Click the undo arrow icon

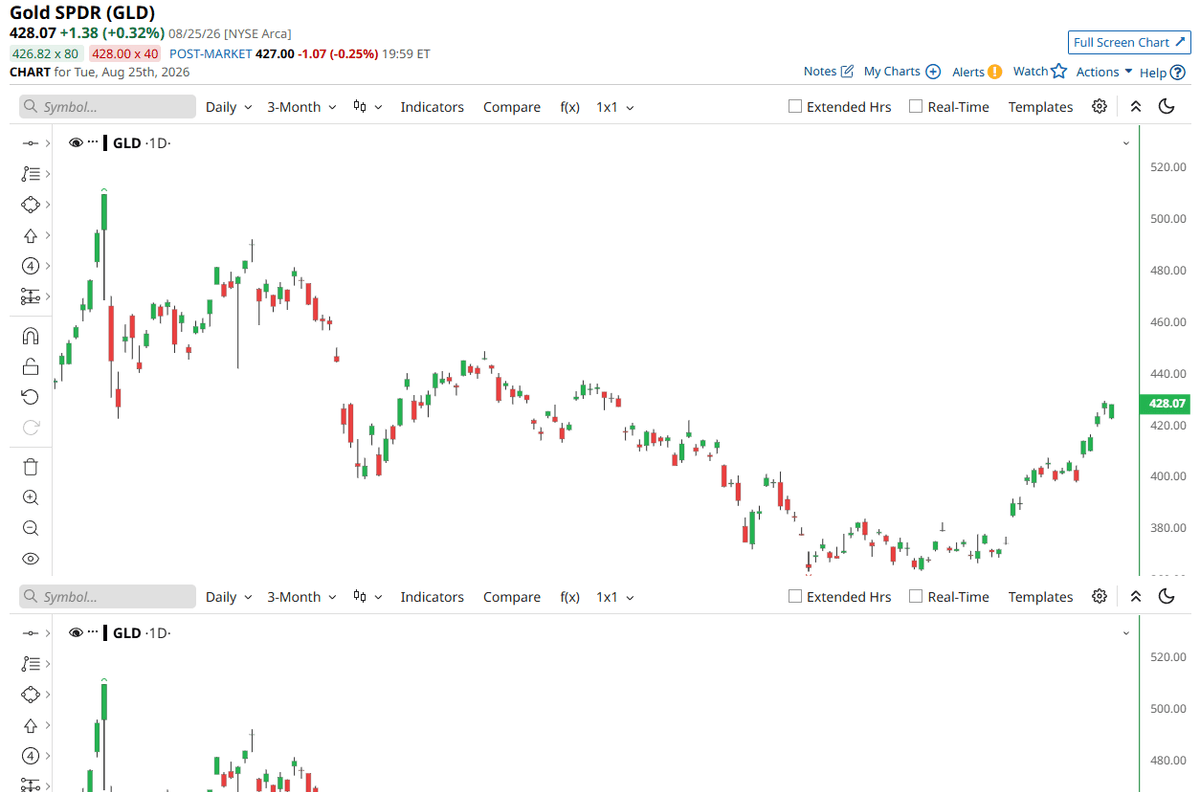tap(30, 397)
